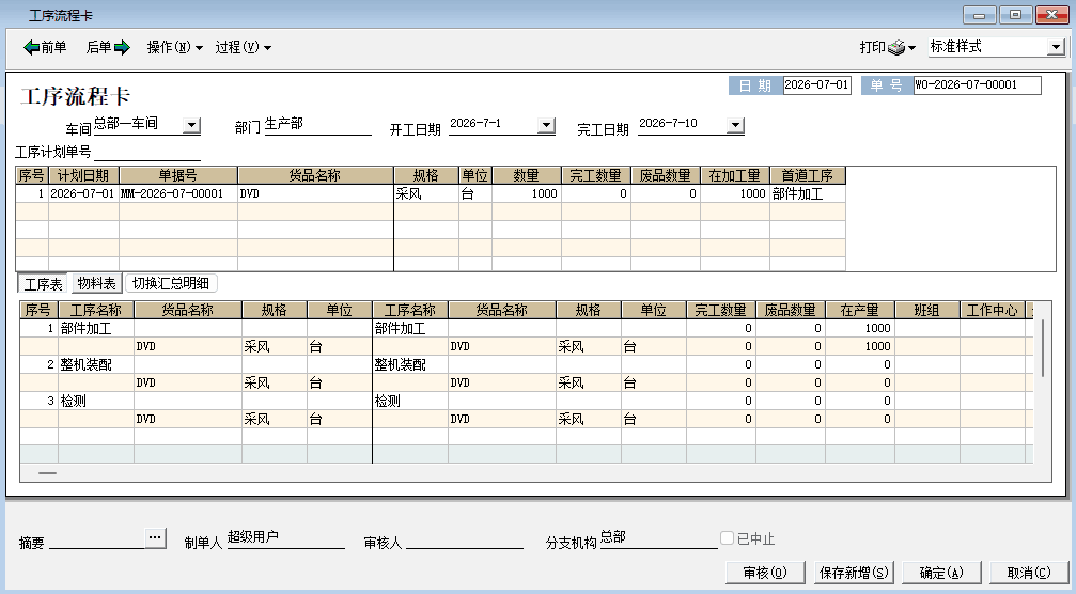Open the 开工日期 date picker dropdown

(x=546, y=125)
